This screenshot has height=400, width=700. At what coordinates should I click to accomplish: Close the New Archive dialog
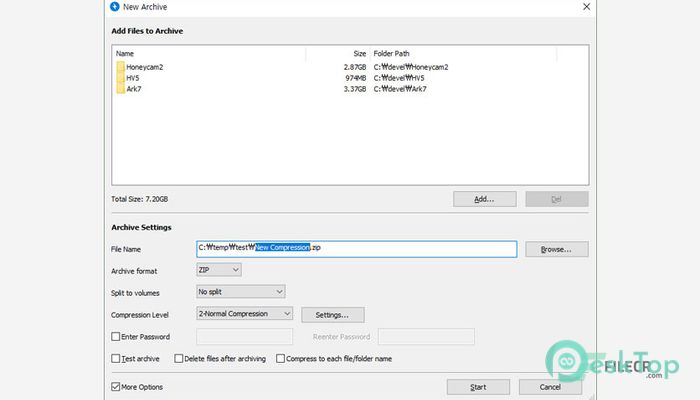coord(587,7)
